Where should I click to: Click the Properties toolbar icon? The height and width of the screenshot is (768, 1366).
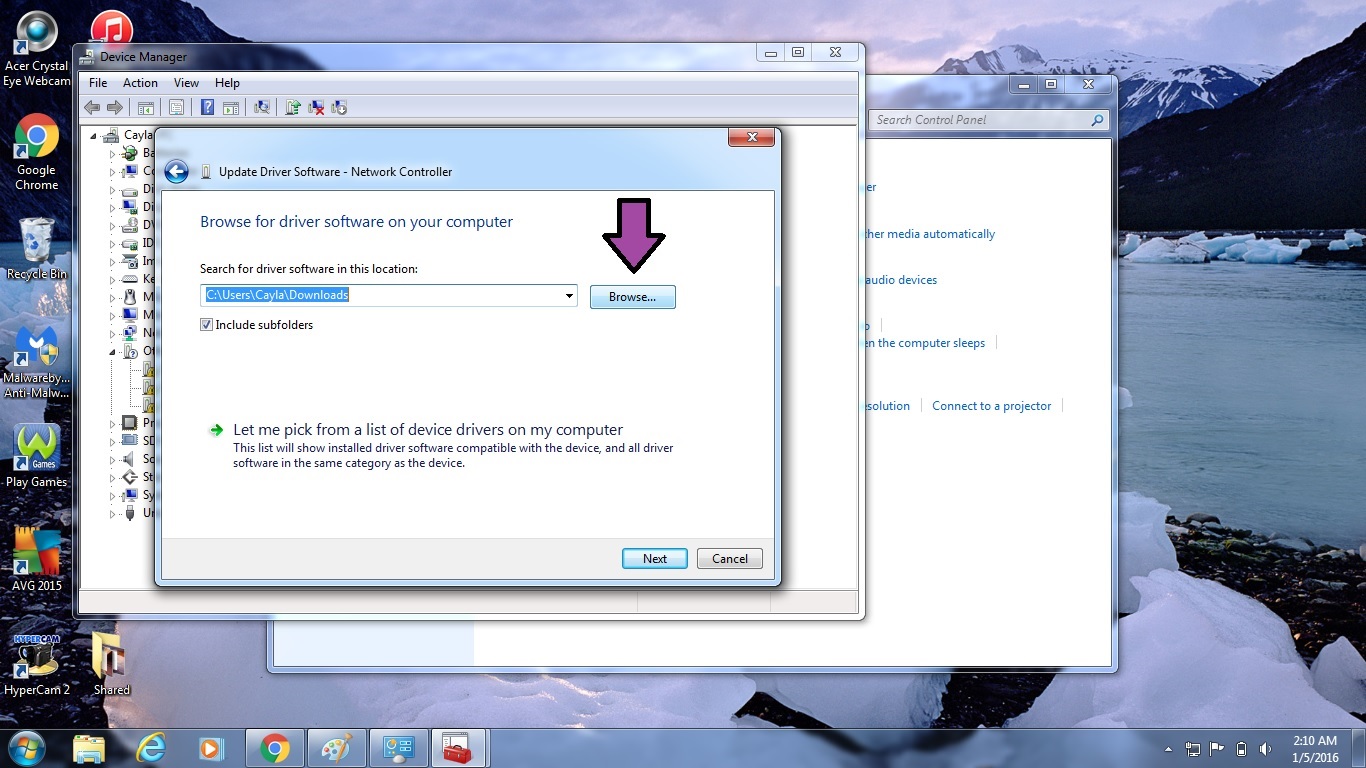pos(176,108)
